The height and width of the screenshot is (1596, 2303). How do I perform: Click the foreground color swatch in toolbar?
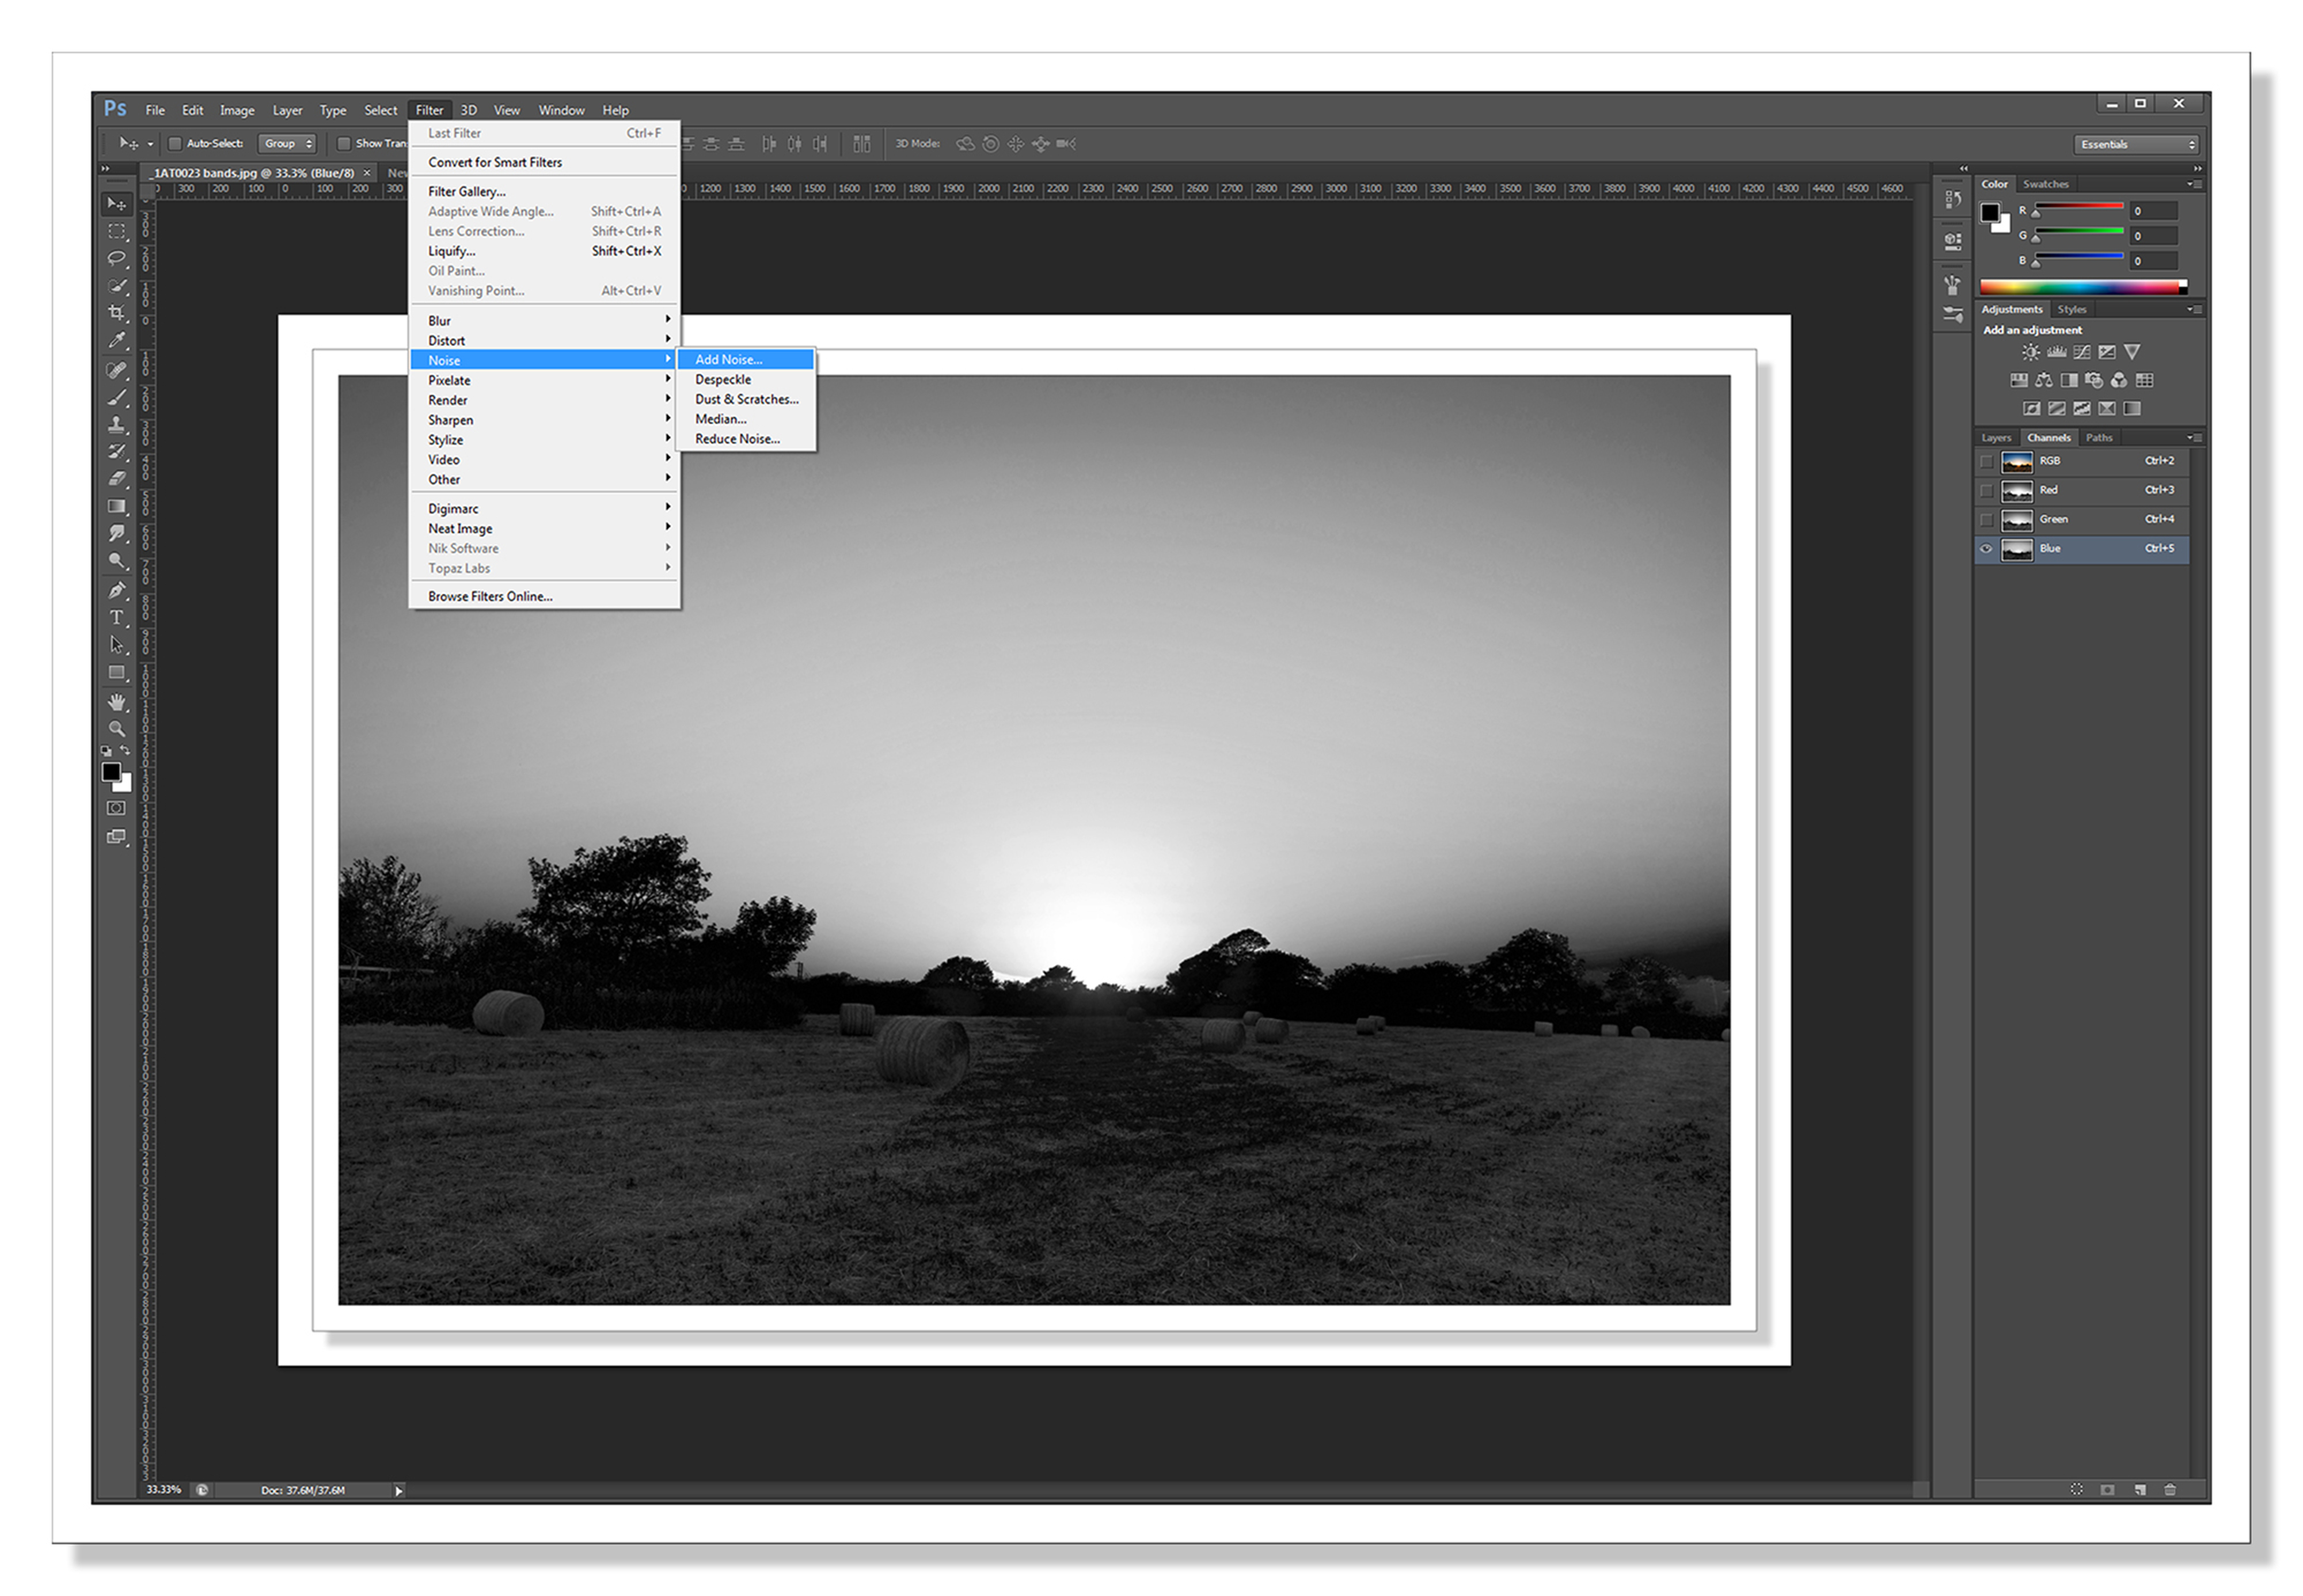coord(111,772)
